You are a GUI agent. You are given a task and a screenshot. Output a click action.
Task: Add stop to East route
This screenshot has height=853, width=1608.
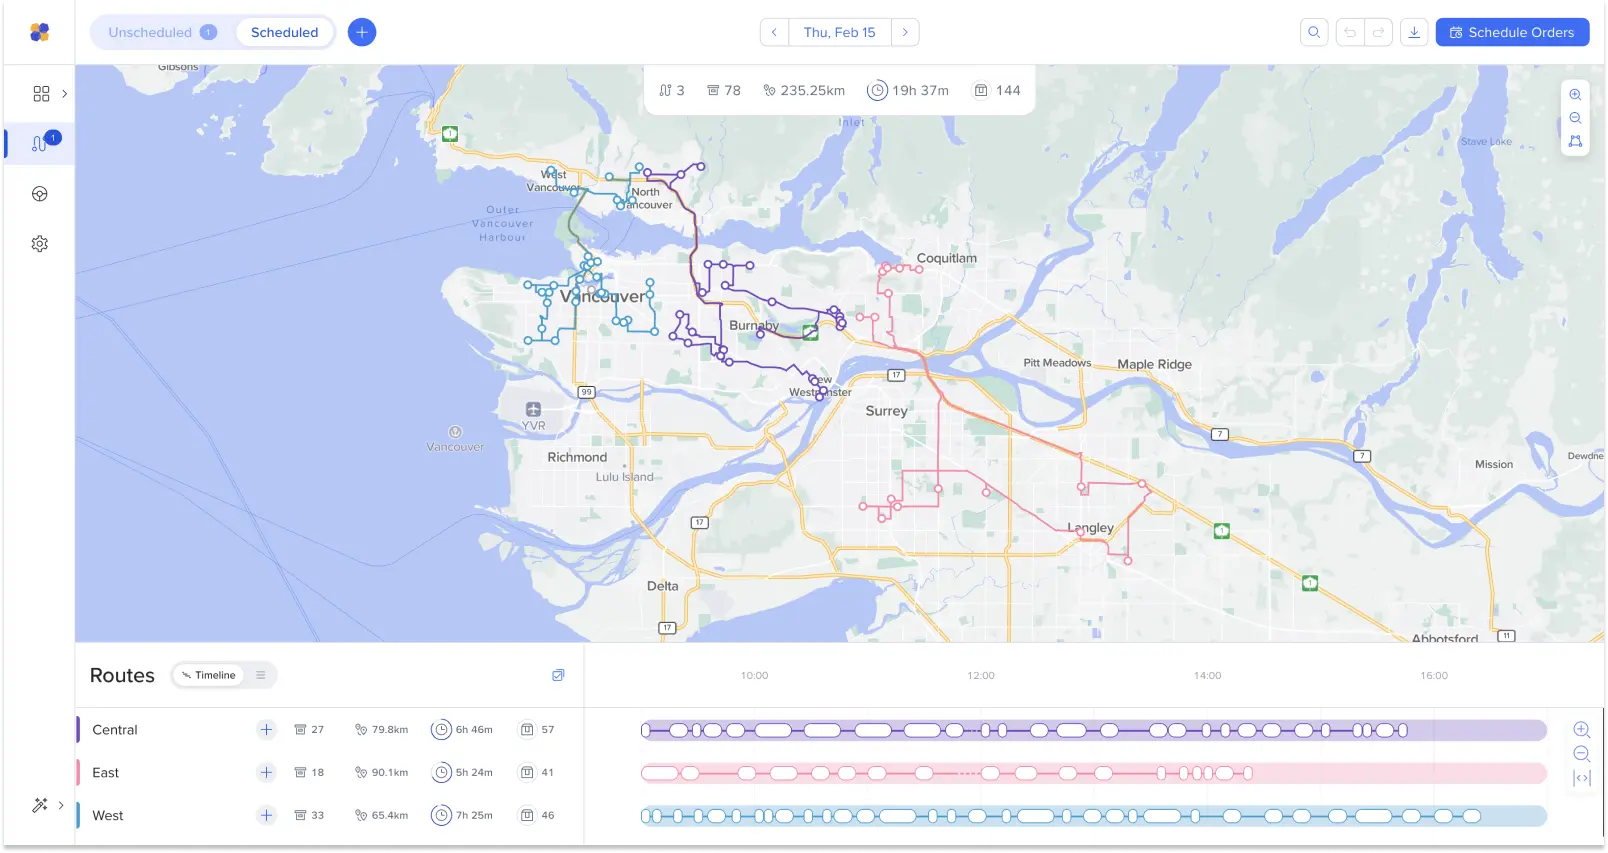[266, 773]
